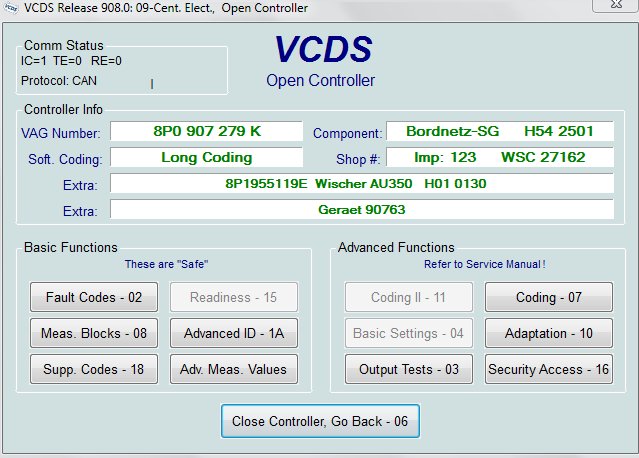Screen dimensions: 639x458
Task: Open Adv. Meas. Values
Action: click(x=234, y=369)
